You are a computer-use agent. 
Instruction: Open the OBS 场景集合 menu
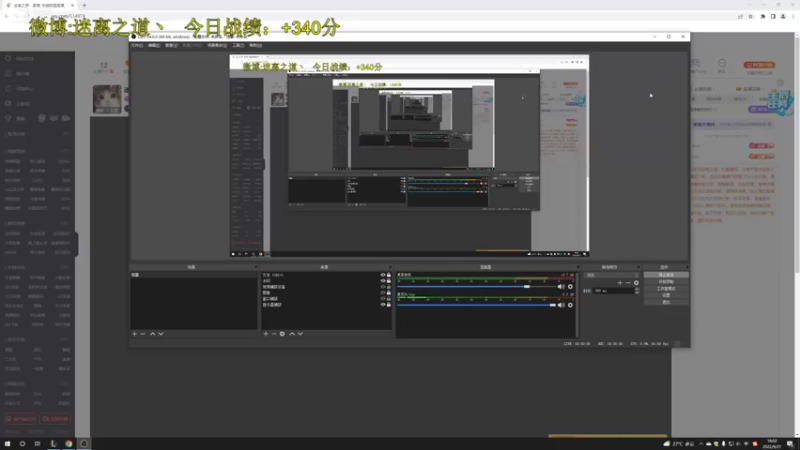[x=217, y=45]
